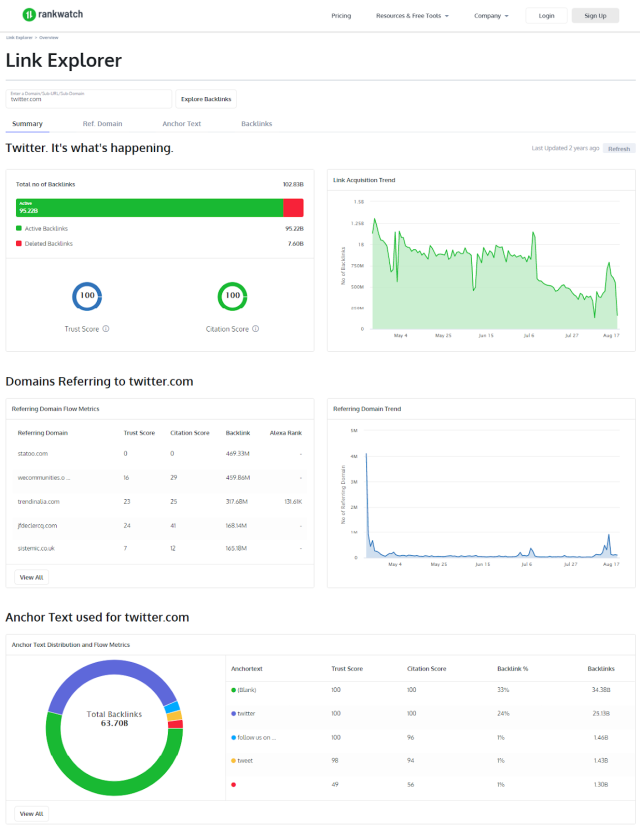Click 131.61K Alexa rank value

click(x=293, y=501)
